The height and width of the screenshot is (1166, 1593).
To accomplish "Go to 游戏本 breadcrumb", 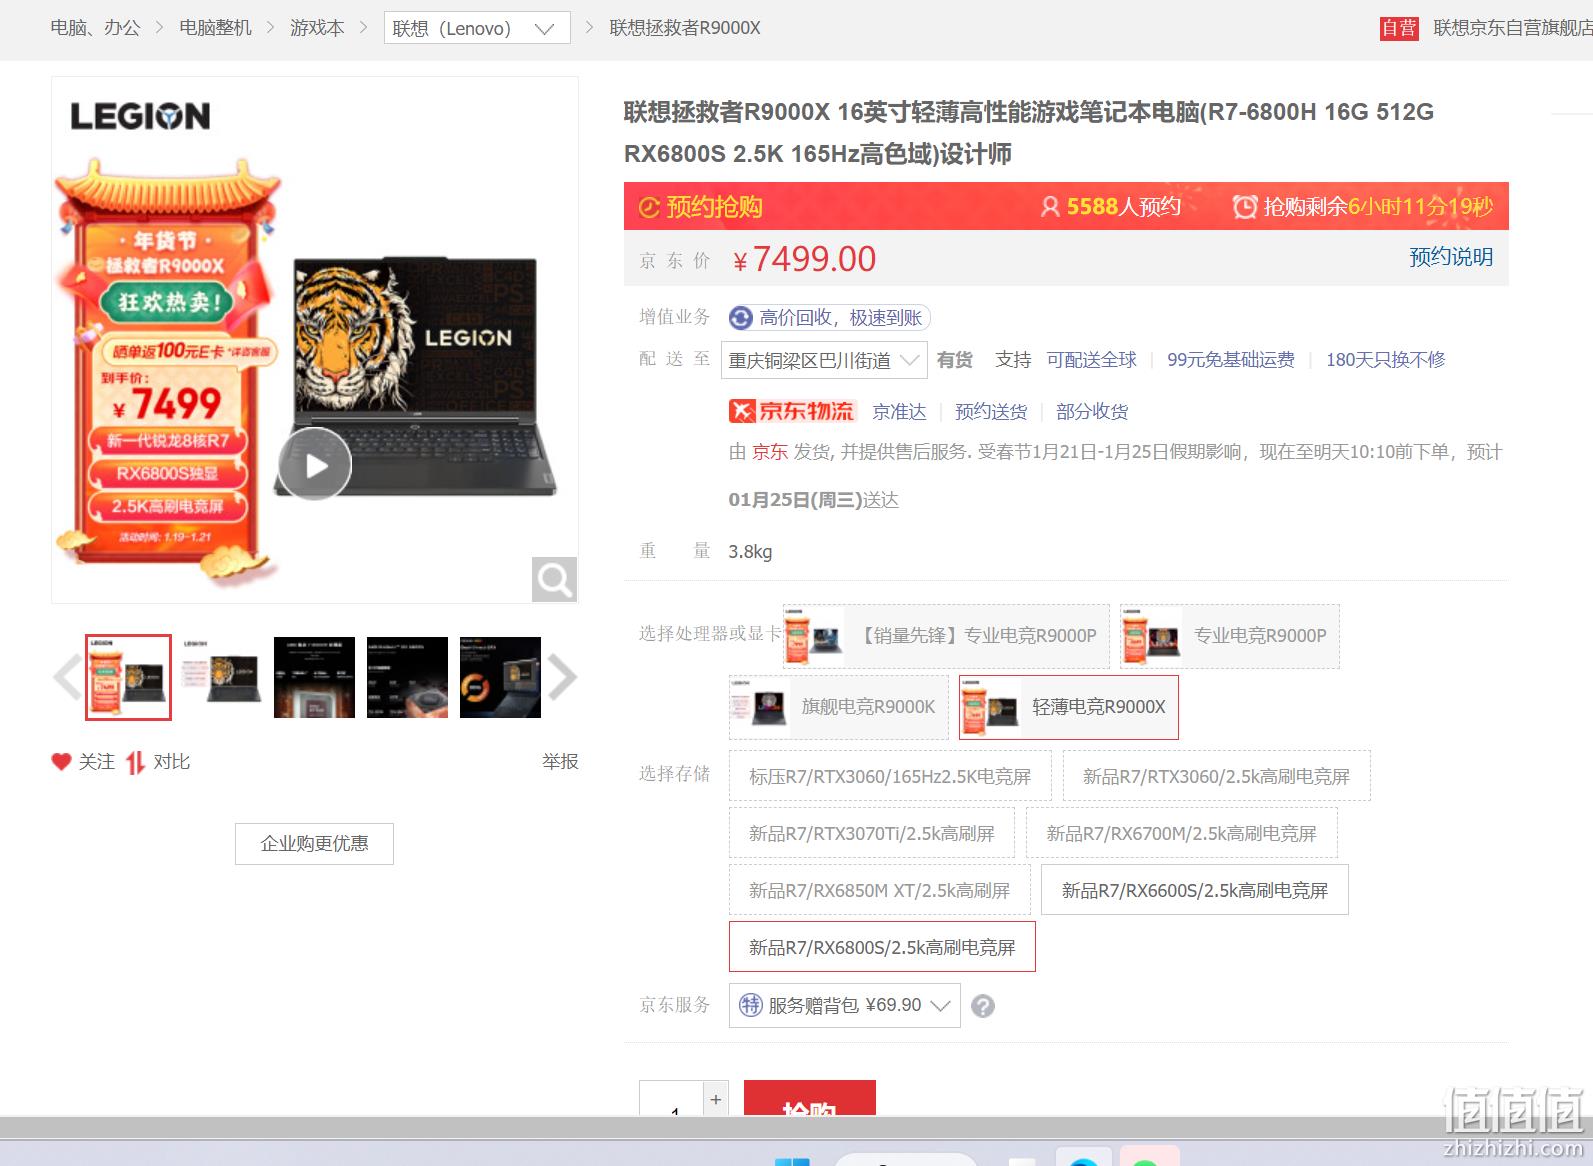I will tap(317, 28).
